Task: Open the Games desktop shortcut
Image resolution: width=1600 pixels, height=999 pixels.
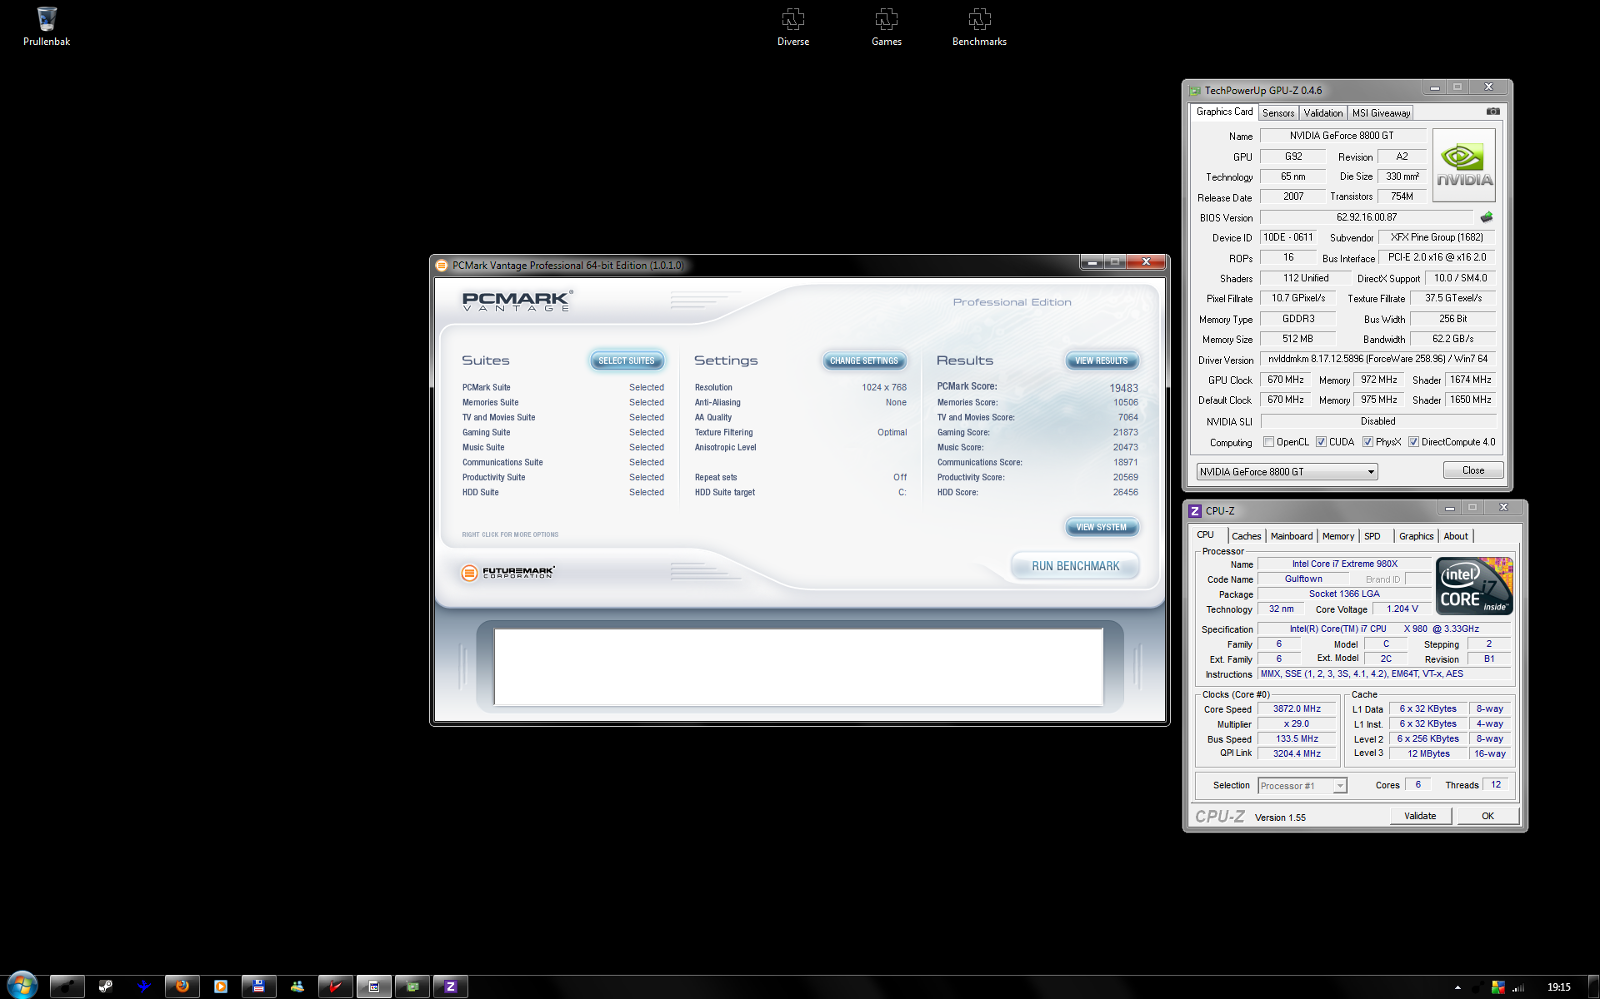Action: pyautogui.click(x=886, y=26)
